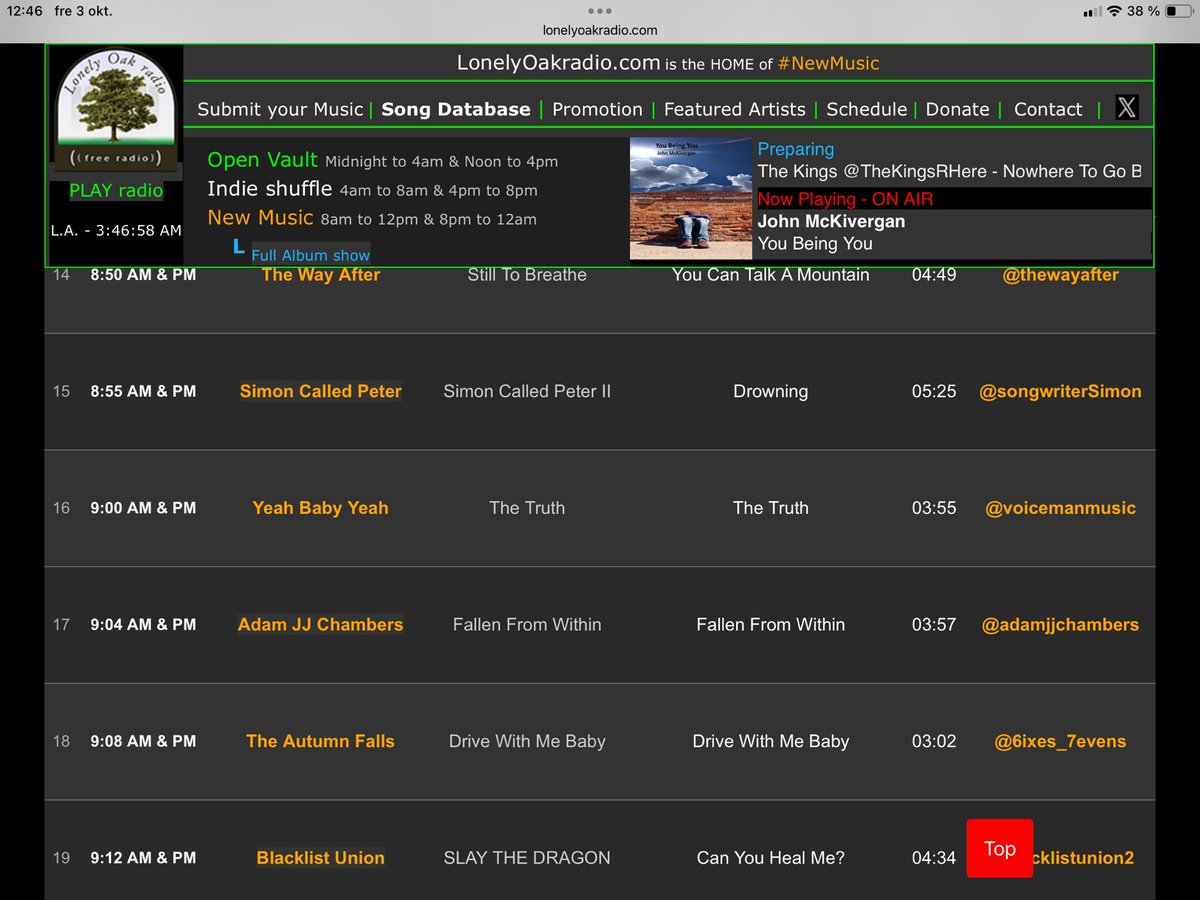Open the Contact page
Image resolution: width=1200 pixels, height=900 pixels.
[x=1048, y=109]
